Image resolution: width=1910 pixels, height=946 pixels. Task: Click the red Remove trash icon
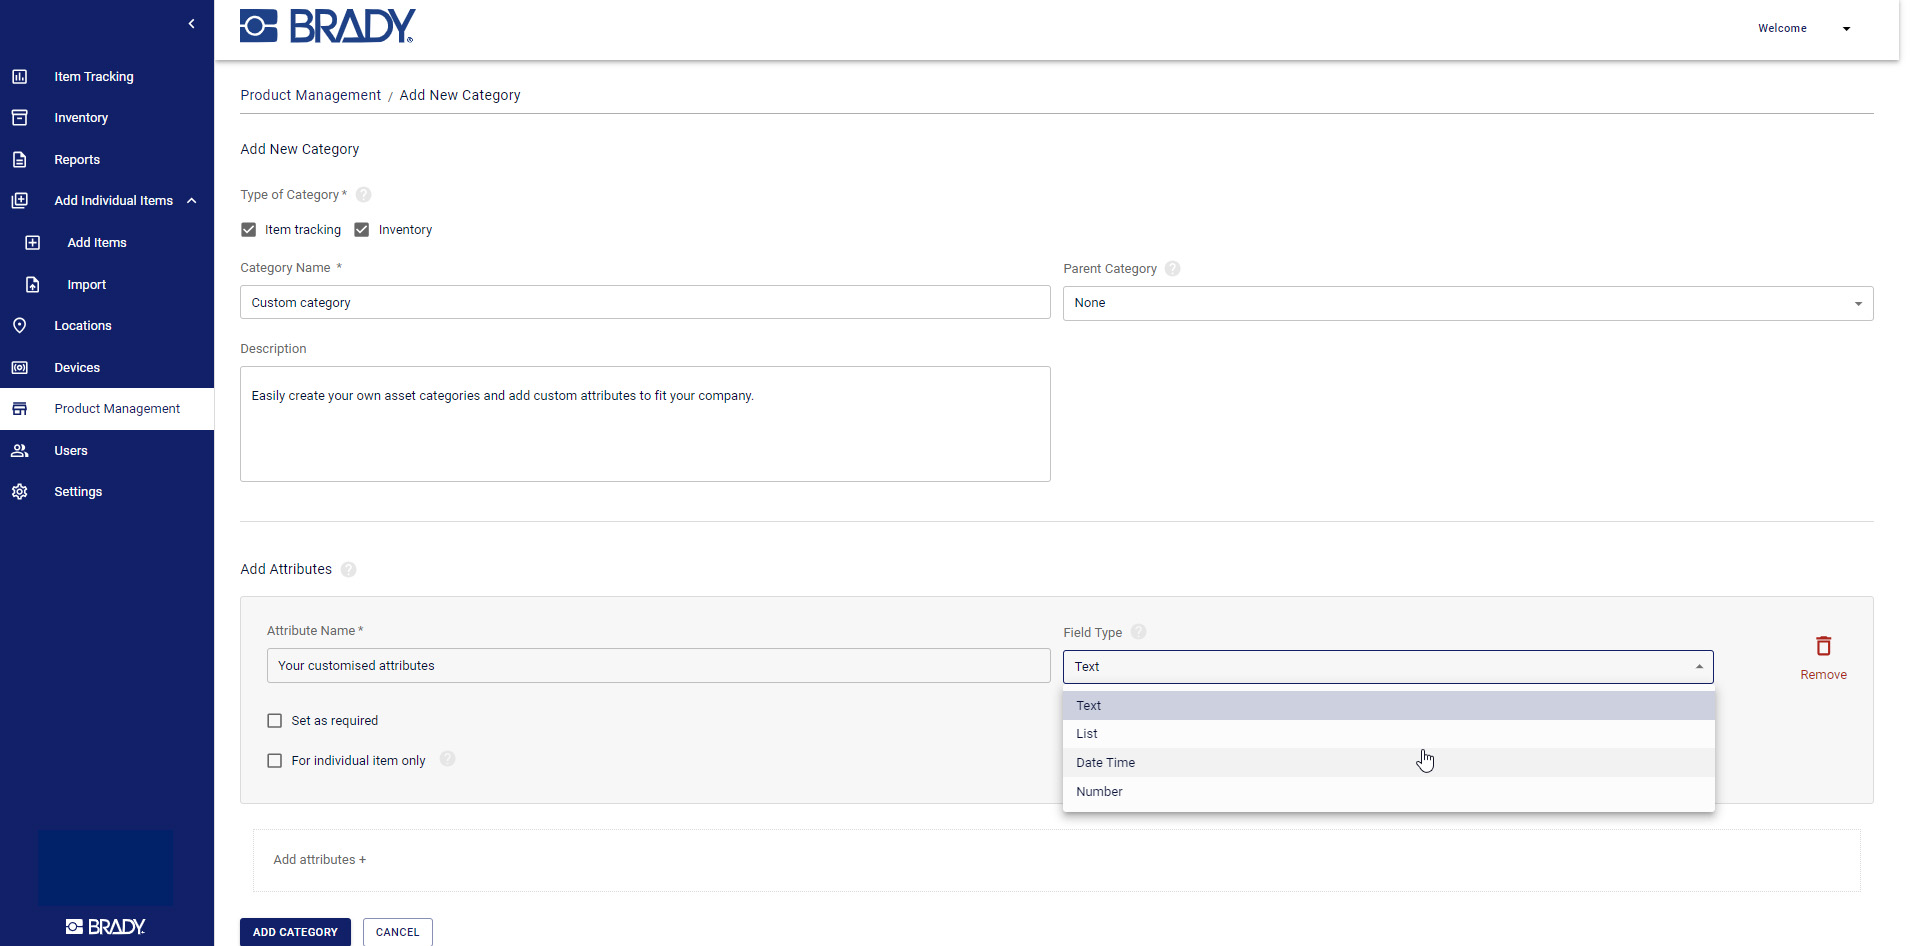pyautogui.click(x=1823, y=647)
